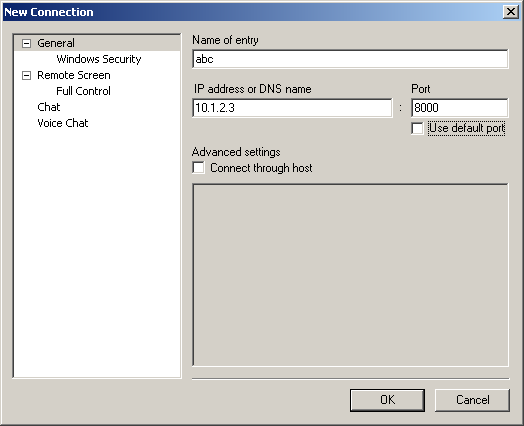Image resolution: width=524 pixels, height=426 pixels.
Task: Open the Windows Security settings page
Action: pos(99,59)
